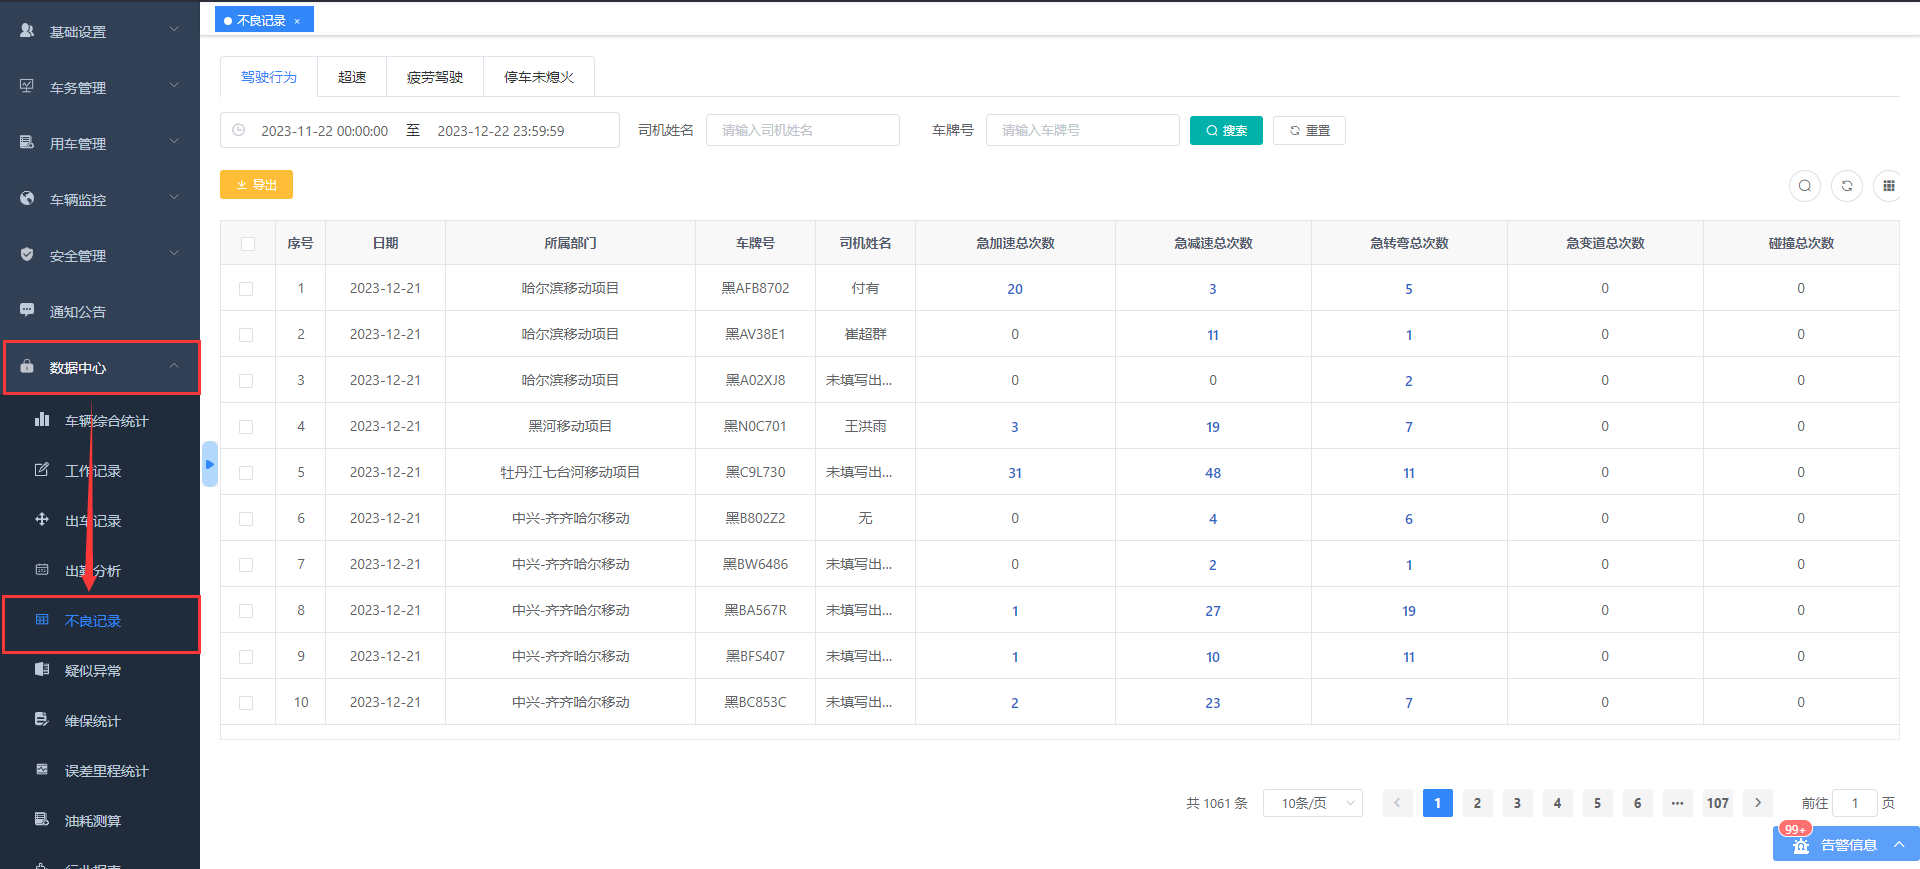
Task: Click the 车辆综合统计 bar chart icon
Action: (x=42, y=420)
